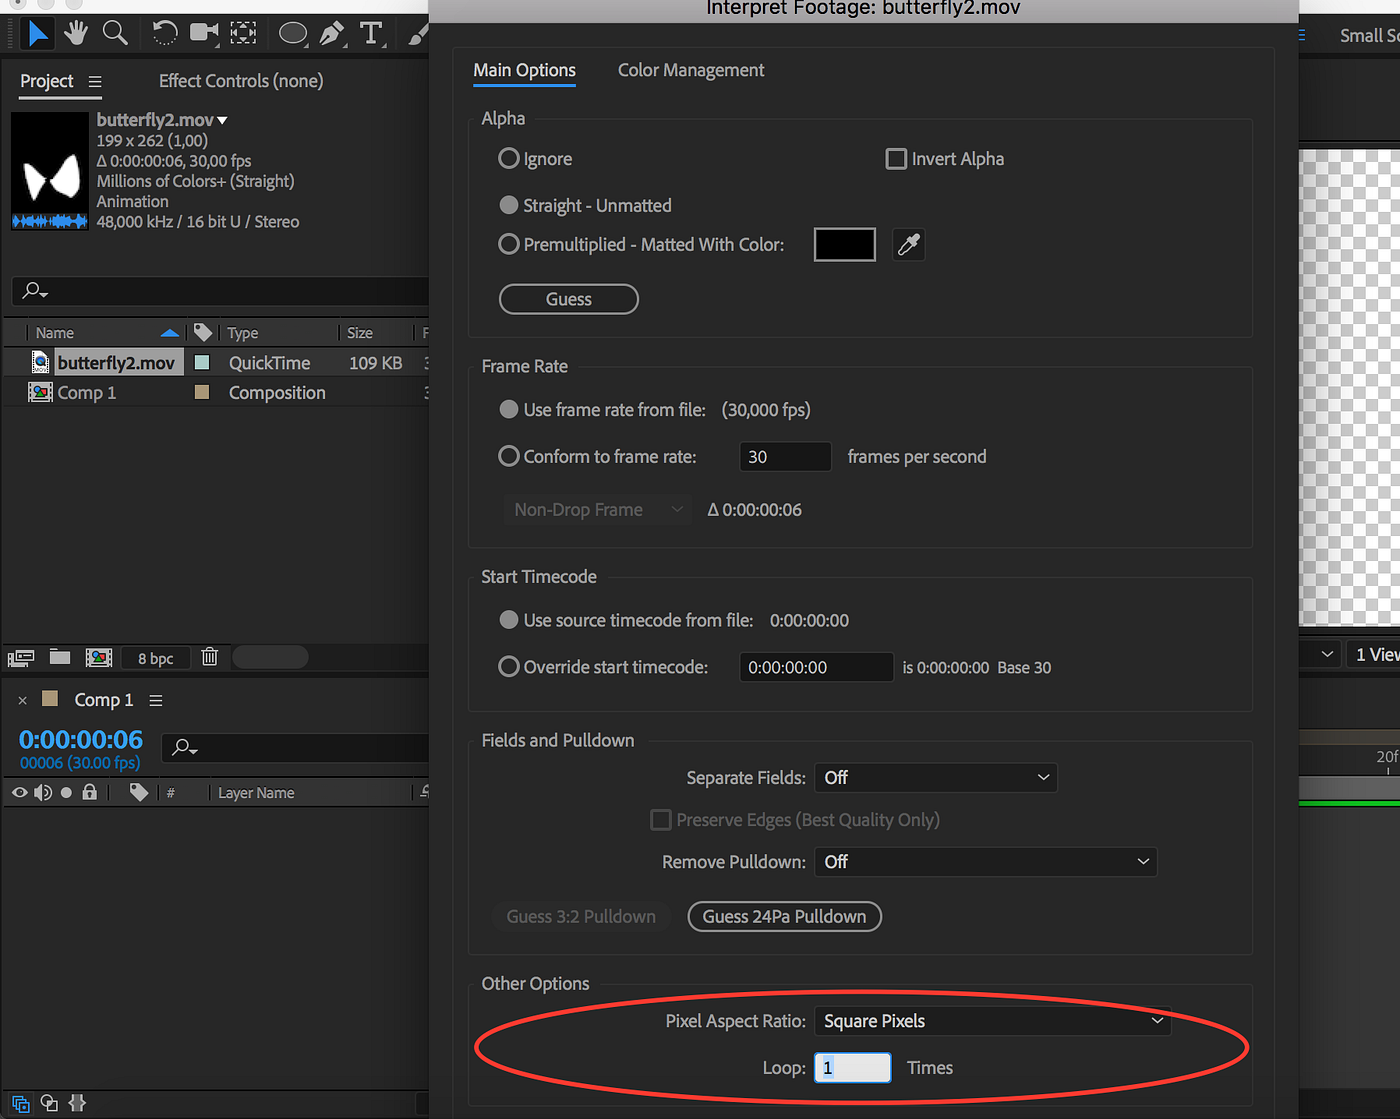
Task: Click the Guess 24Pa Pulldown button
Action: (784, 916)
